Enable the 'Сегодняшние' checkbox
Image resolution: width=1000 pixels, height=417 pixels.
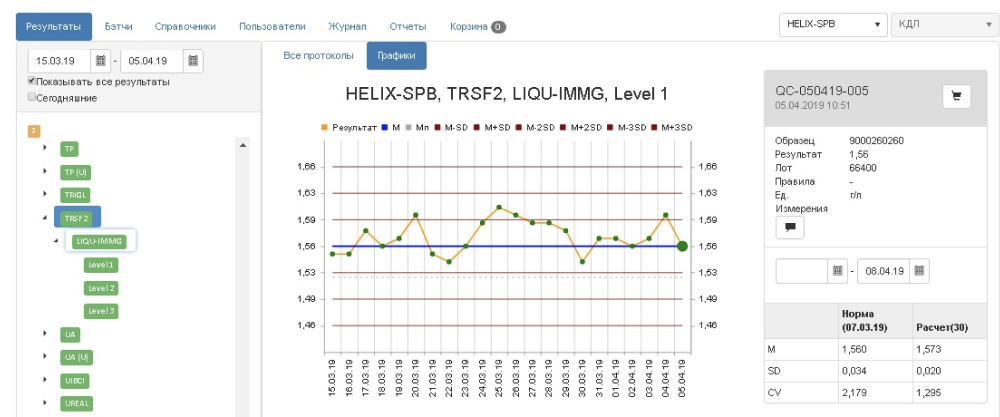point(32,97)
